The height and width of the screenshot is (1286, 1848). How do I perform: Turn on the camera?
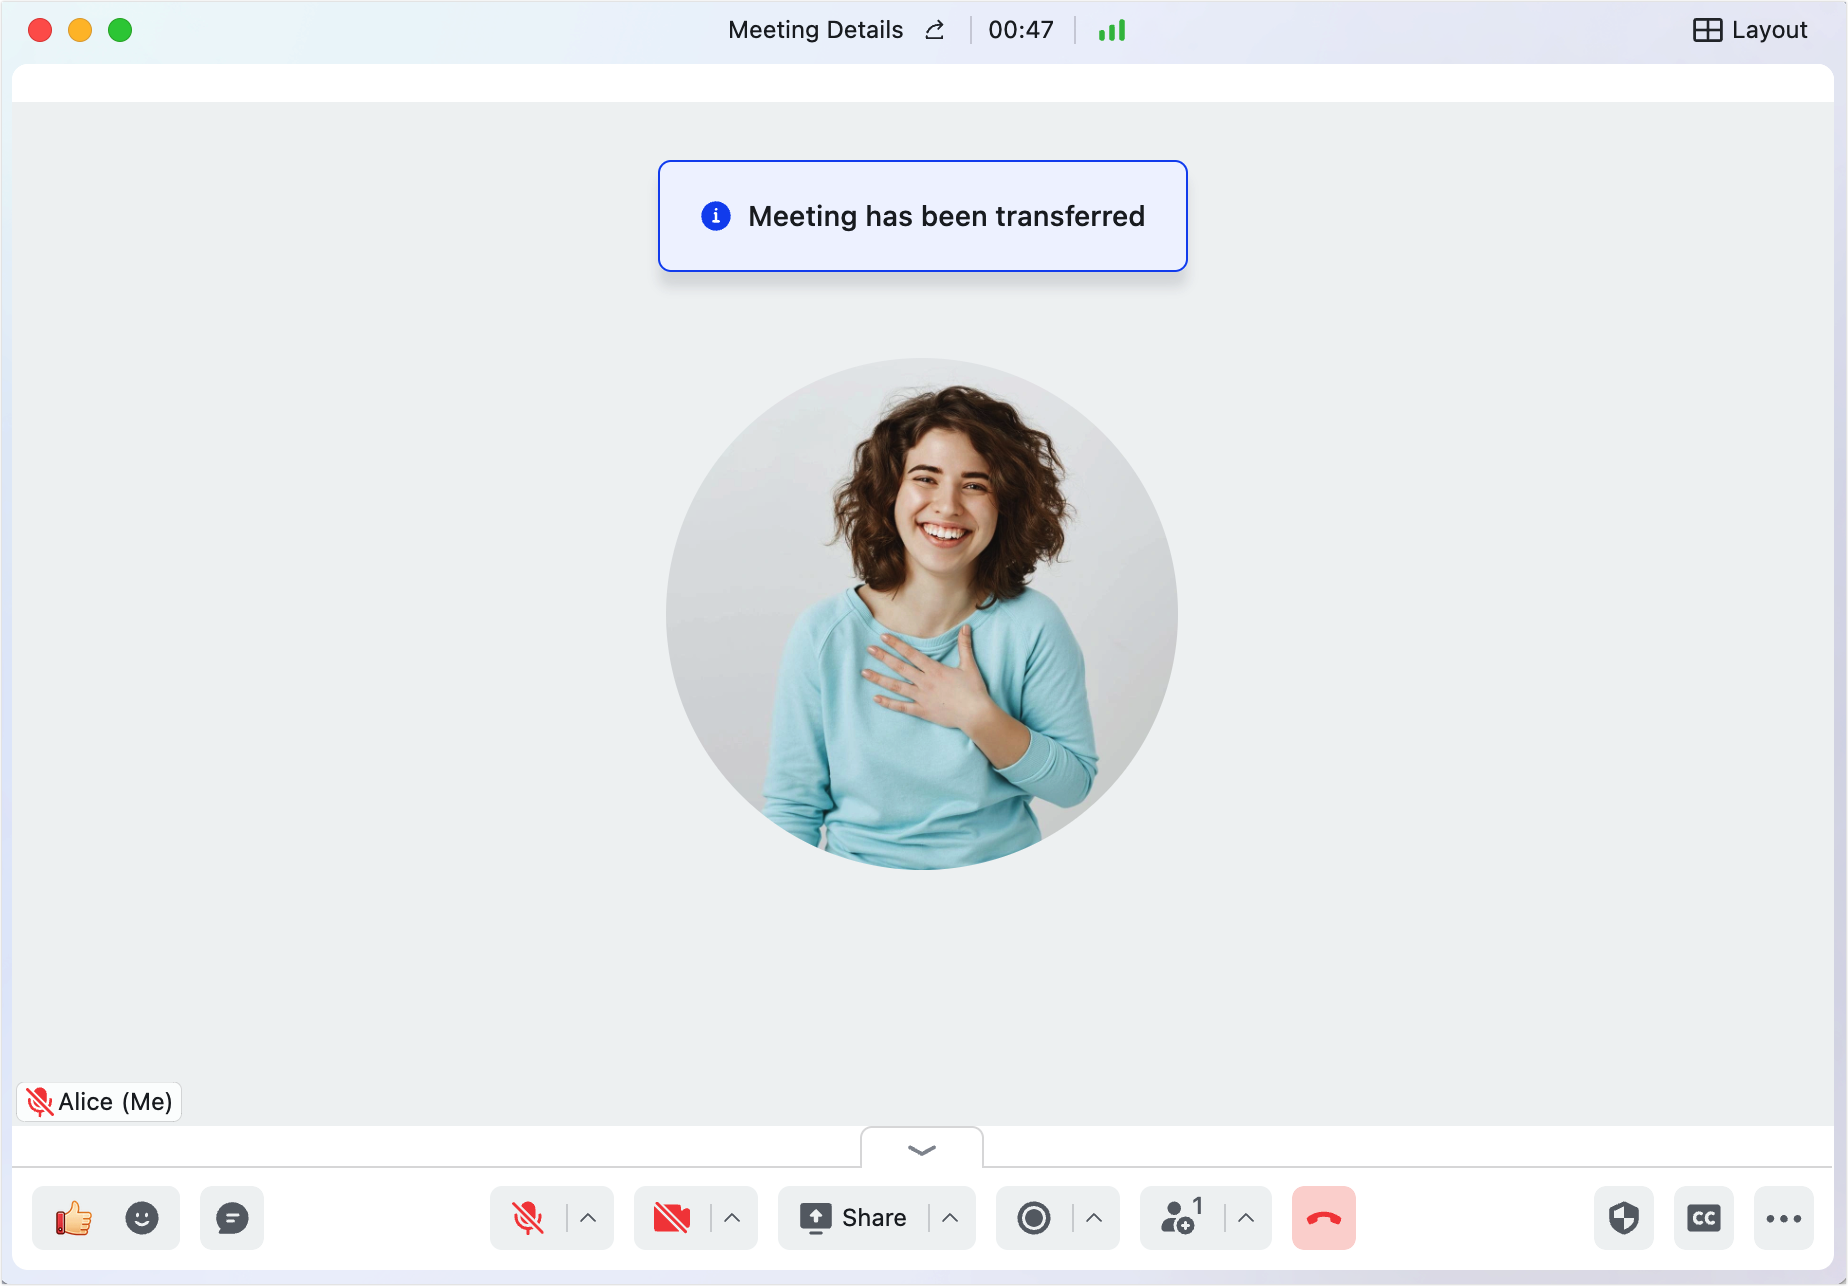click(669, 1218)
